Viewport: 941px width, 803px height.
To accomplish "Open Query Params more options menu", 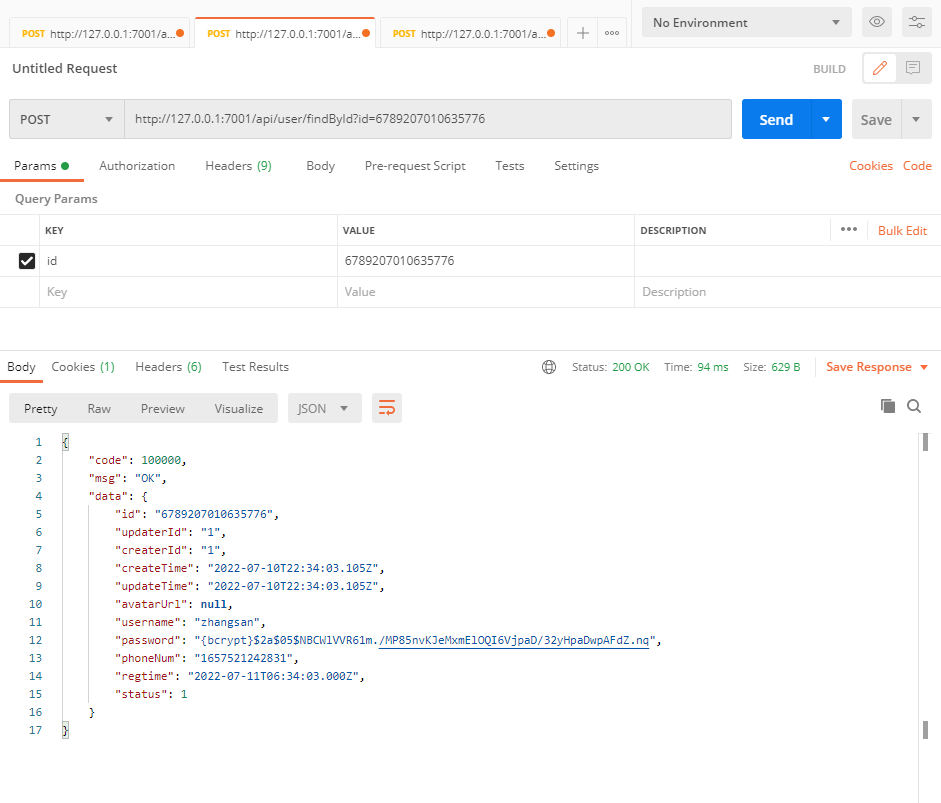I will click(848, 230).
